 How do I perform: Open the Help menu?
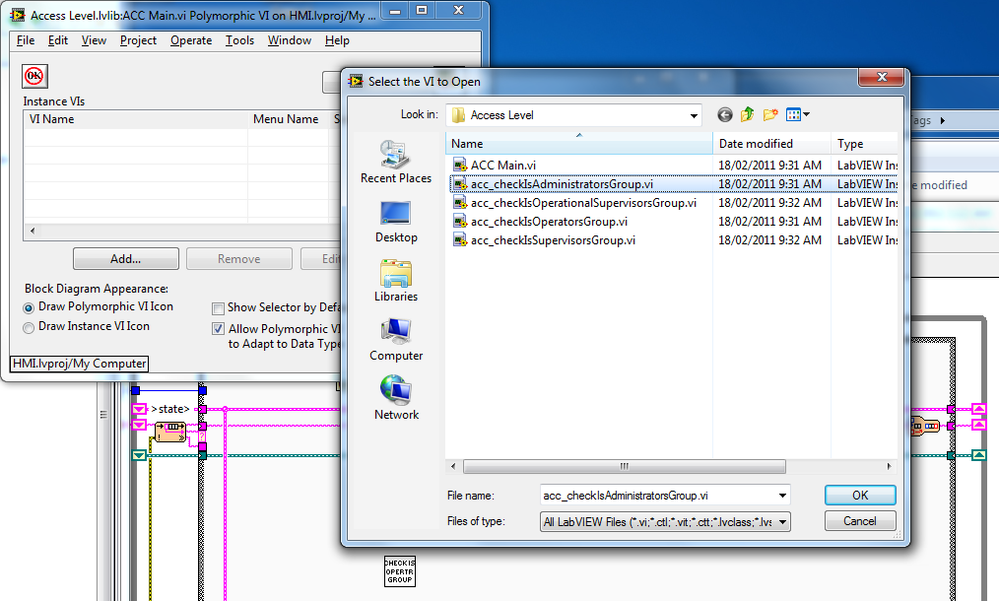click(x=338, y=40)
